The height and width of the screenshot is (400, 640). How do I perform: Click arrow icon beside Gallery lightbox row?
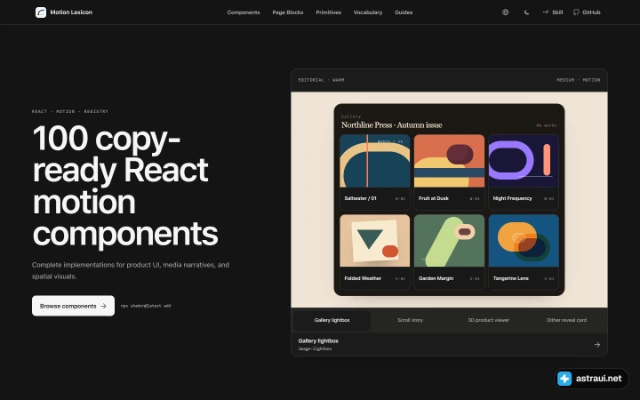(597, 344)
